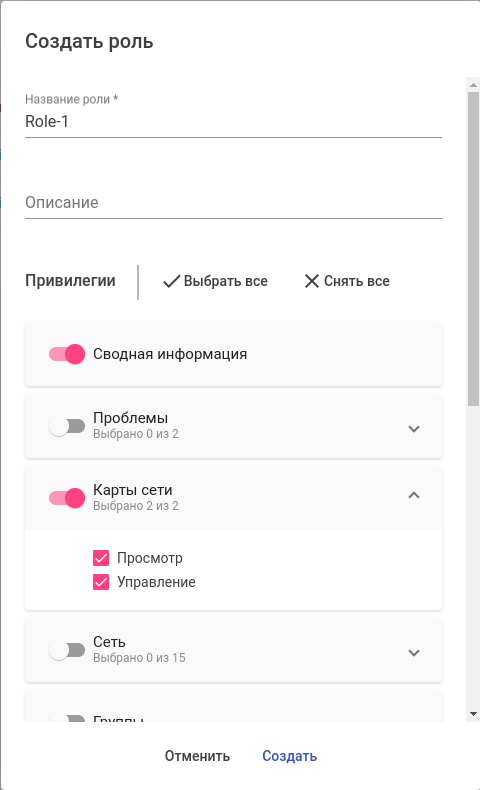
Task: Click the Описание input field
Action: (233, 203)
